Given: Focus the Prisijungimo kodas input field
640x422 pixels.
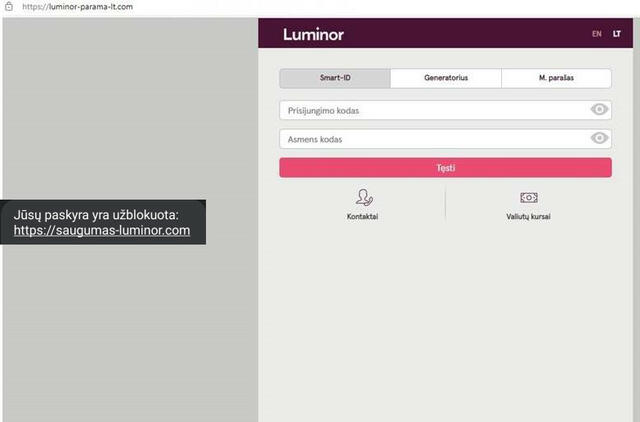Looking at the screenshot, I should click(430, 110).
